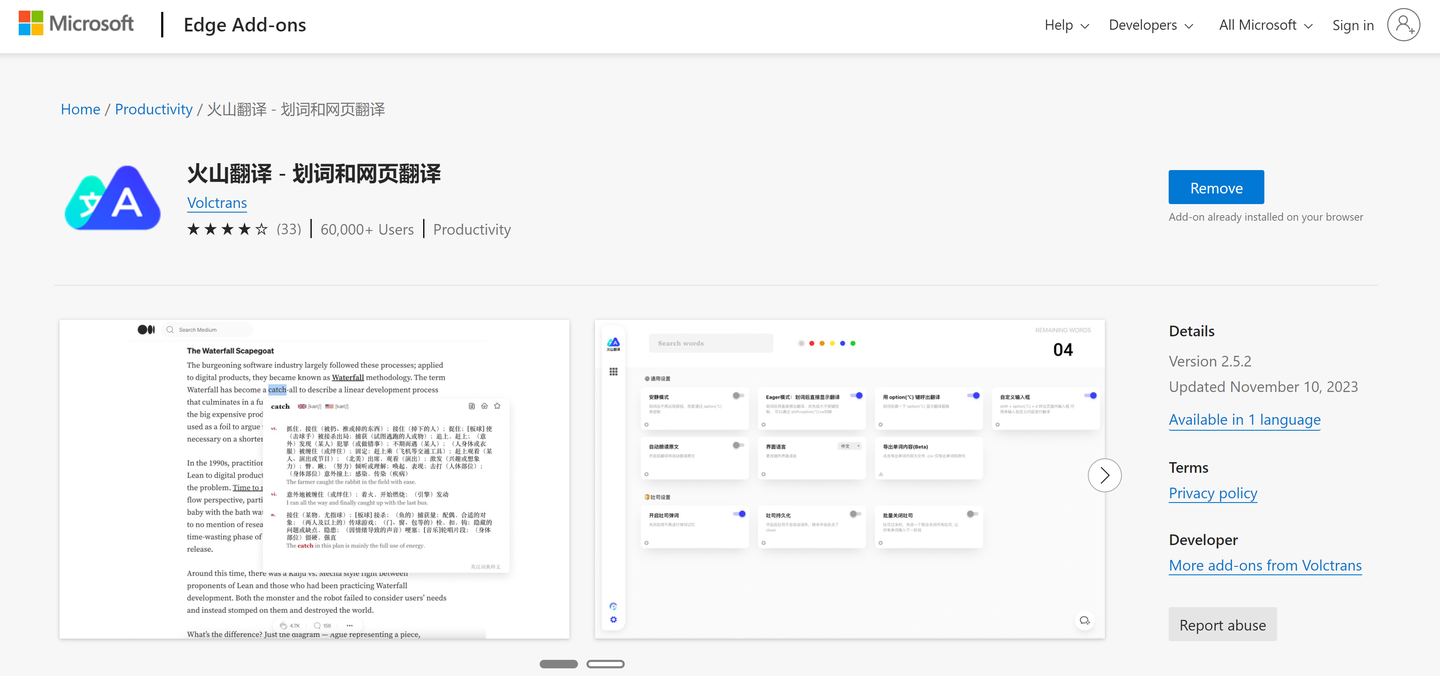Image resolution: width=1440 pixels, height=676 pixels.
Task: Open the grid apps icon in the sidebar
Action: click(613, 373)
